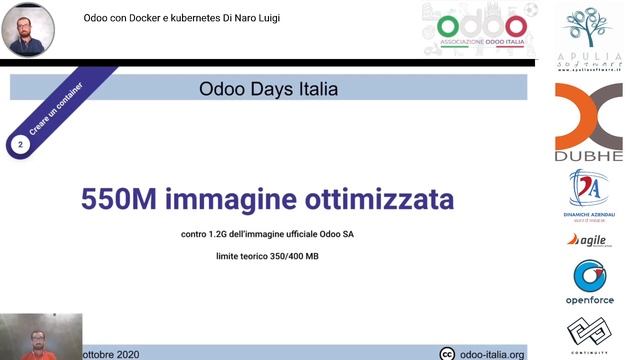Click the agile sponsor logo
This screenshot has height=360, width=640.
pyautogui.click(x=589, y=240)
